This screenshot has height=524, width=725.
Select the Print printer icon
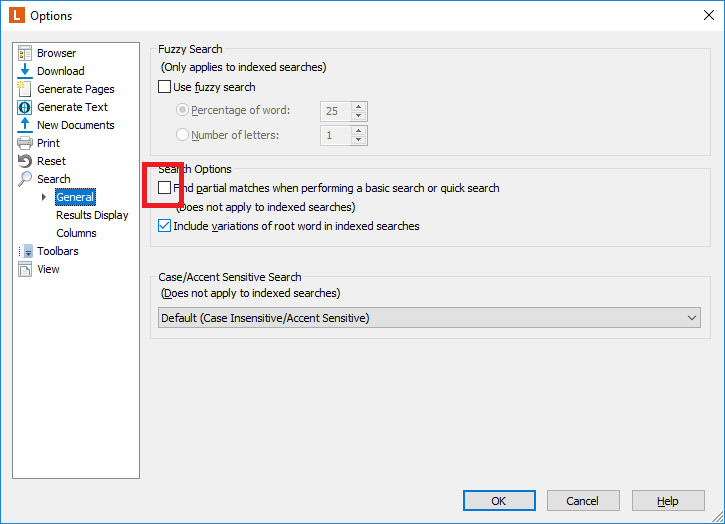click(x=25, y=143)
